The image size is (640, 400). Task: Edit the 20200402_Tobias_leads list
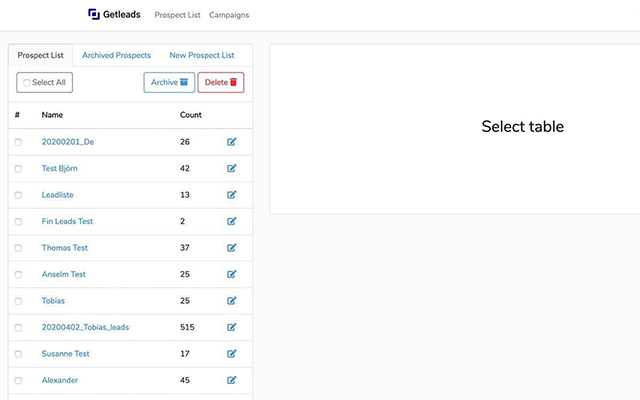pos(231,327)
